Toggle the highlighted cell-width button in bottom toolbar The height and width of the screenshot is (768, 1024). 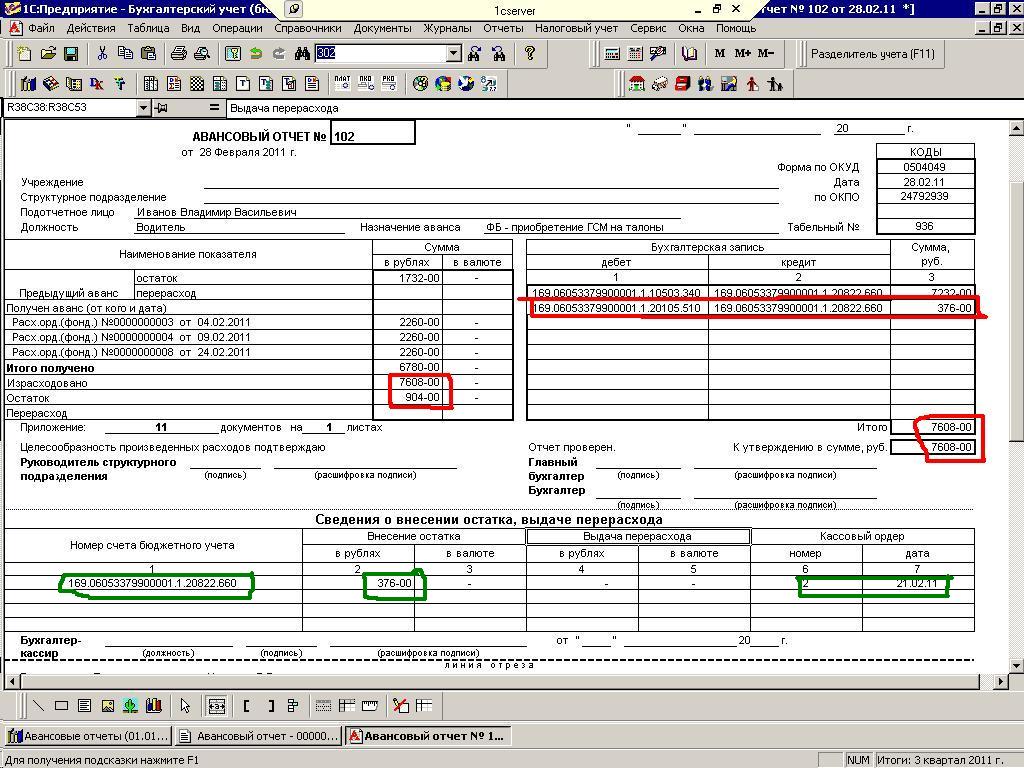(216, 706)
